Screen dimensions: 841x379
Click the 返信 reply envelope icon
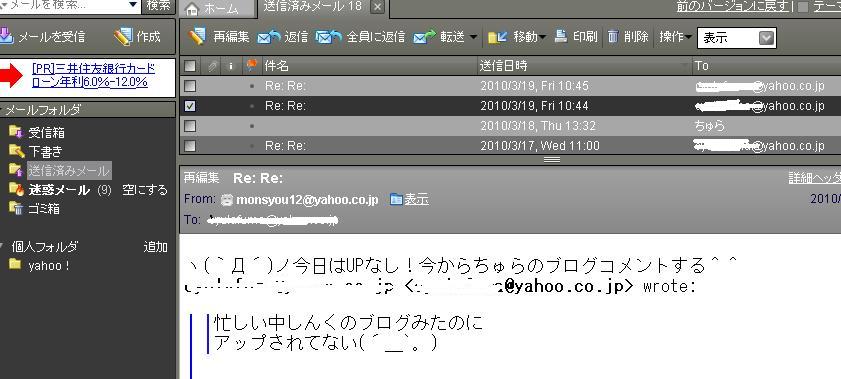point(269,37)
